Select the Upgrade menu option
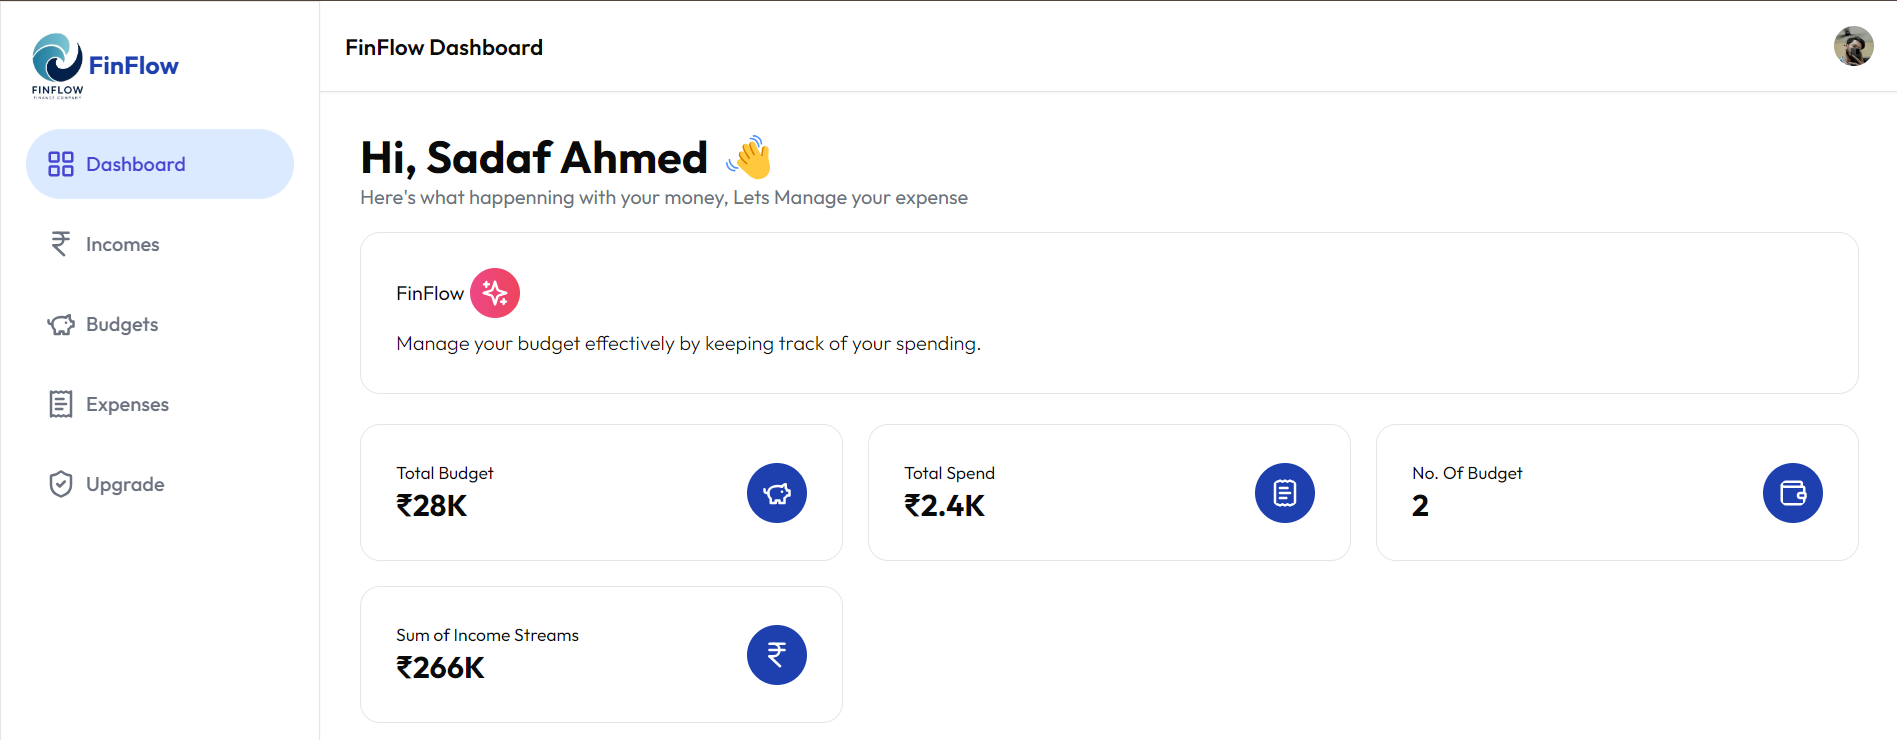 tap(125, 484)
